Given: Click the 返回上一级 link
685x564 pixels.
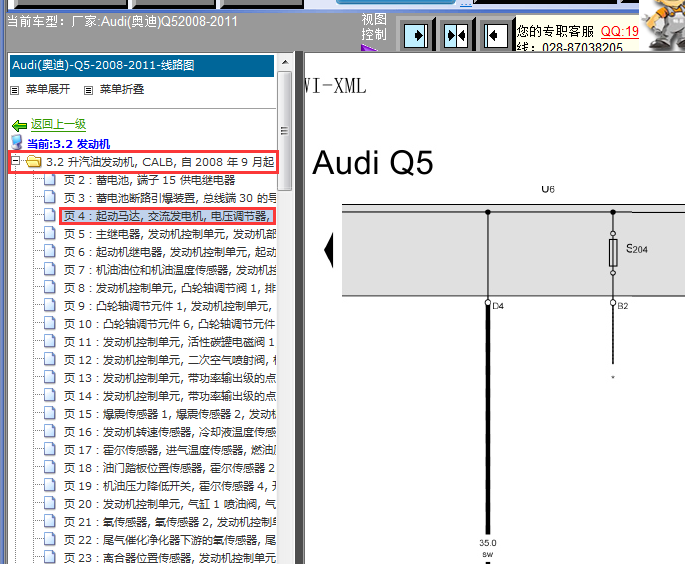Looking at the screenshot, I should tap(58, 125).
